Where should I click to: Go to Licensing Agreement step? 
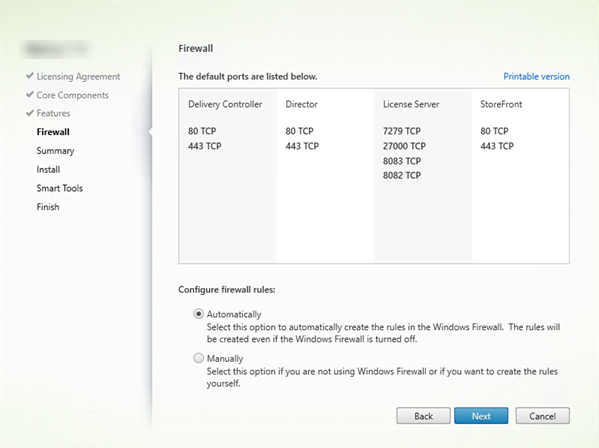[78, 76]
